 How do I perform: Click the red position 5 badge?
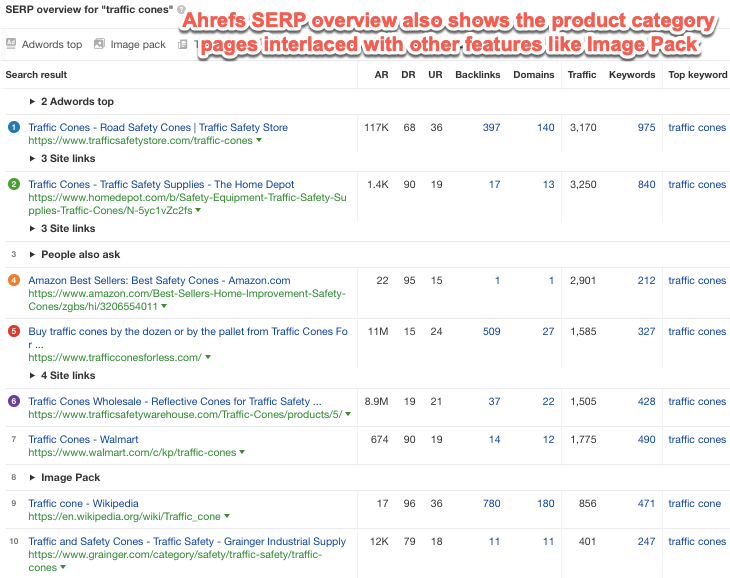pos(14,331)
